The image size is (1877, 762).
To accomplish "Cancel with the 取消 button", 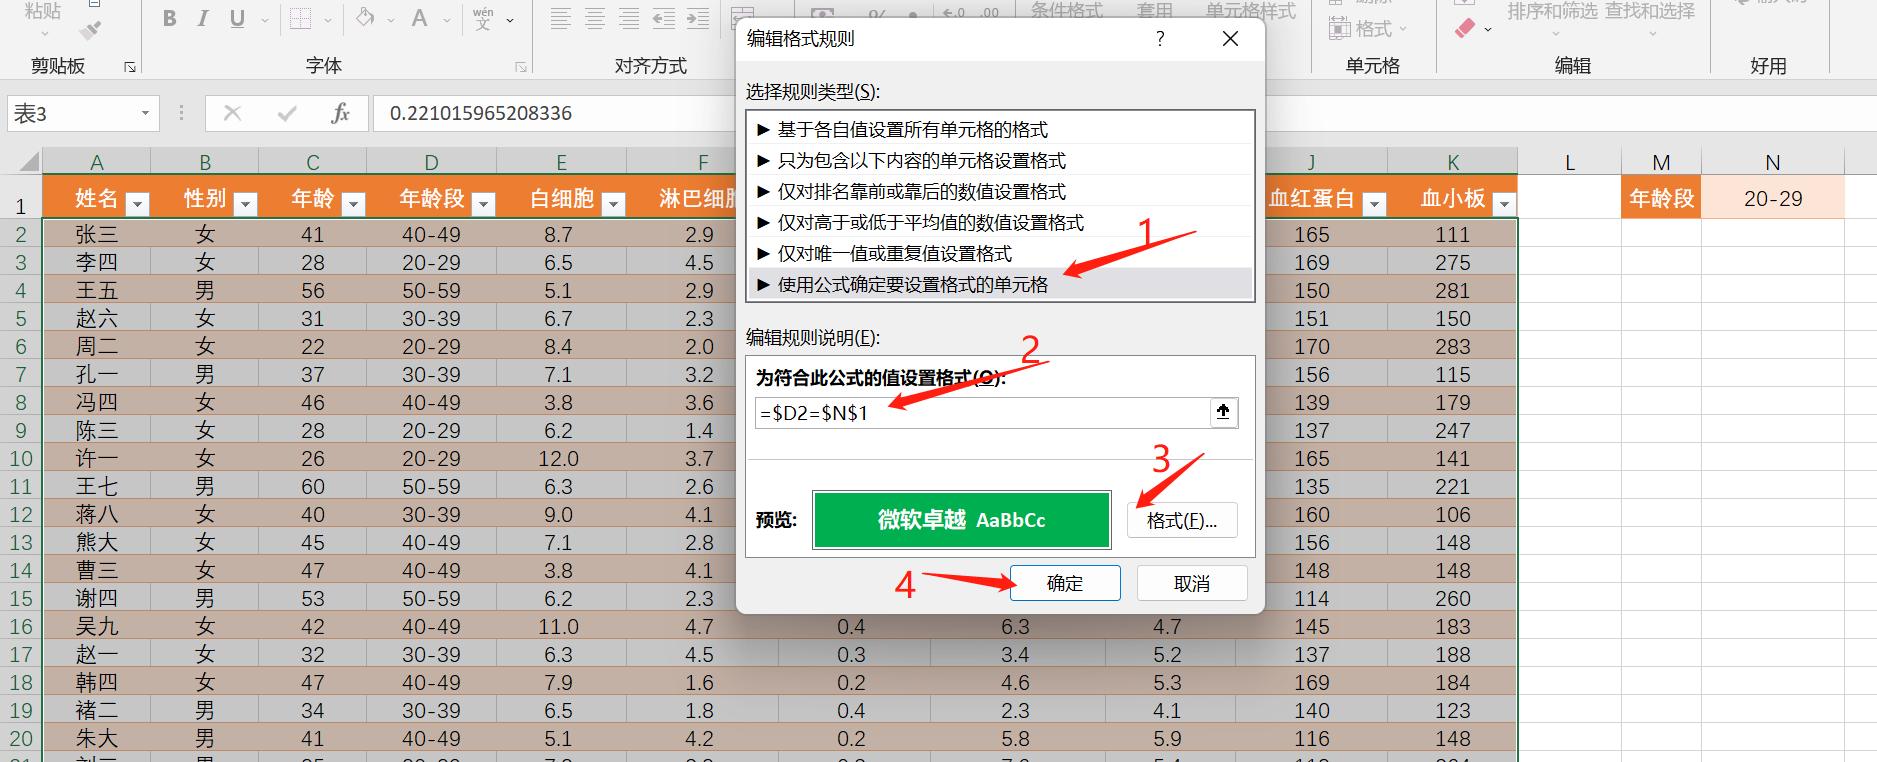I will [x=1192, y=583].
